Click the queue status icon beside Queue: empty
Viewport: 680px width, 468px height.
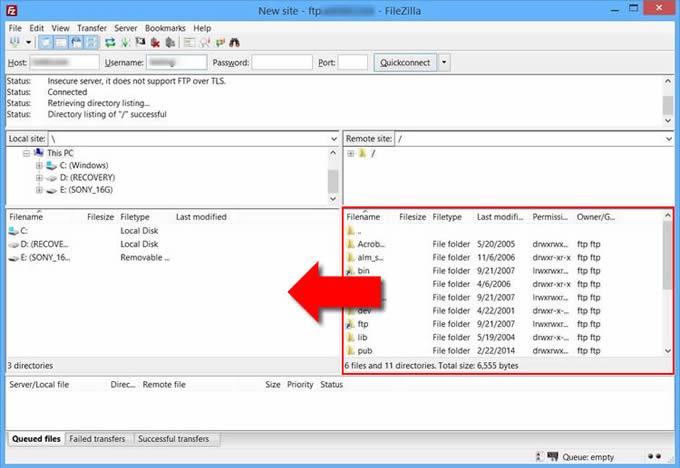(552, 457)
